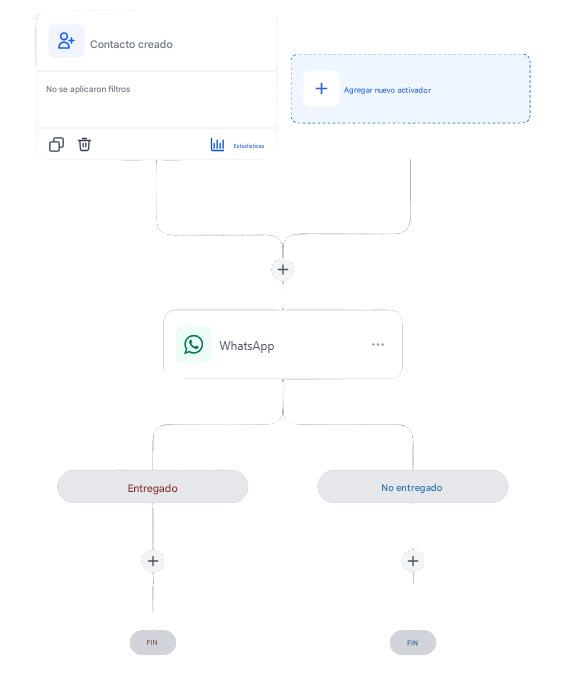This screenshot has width=563, height=679.
Task: Select the WhatsApp action title
Action: point(246,346)
